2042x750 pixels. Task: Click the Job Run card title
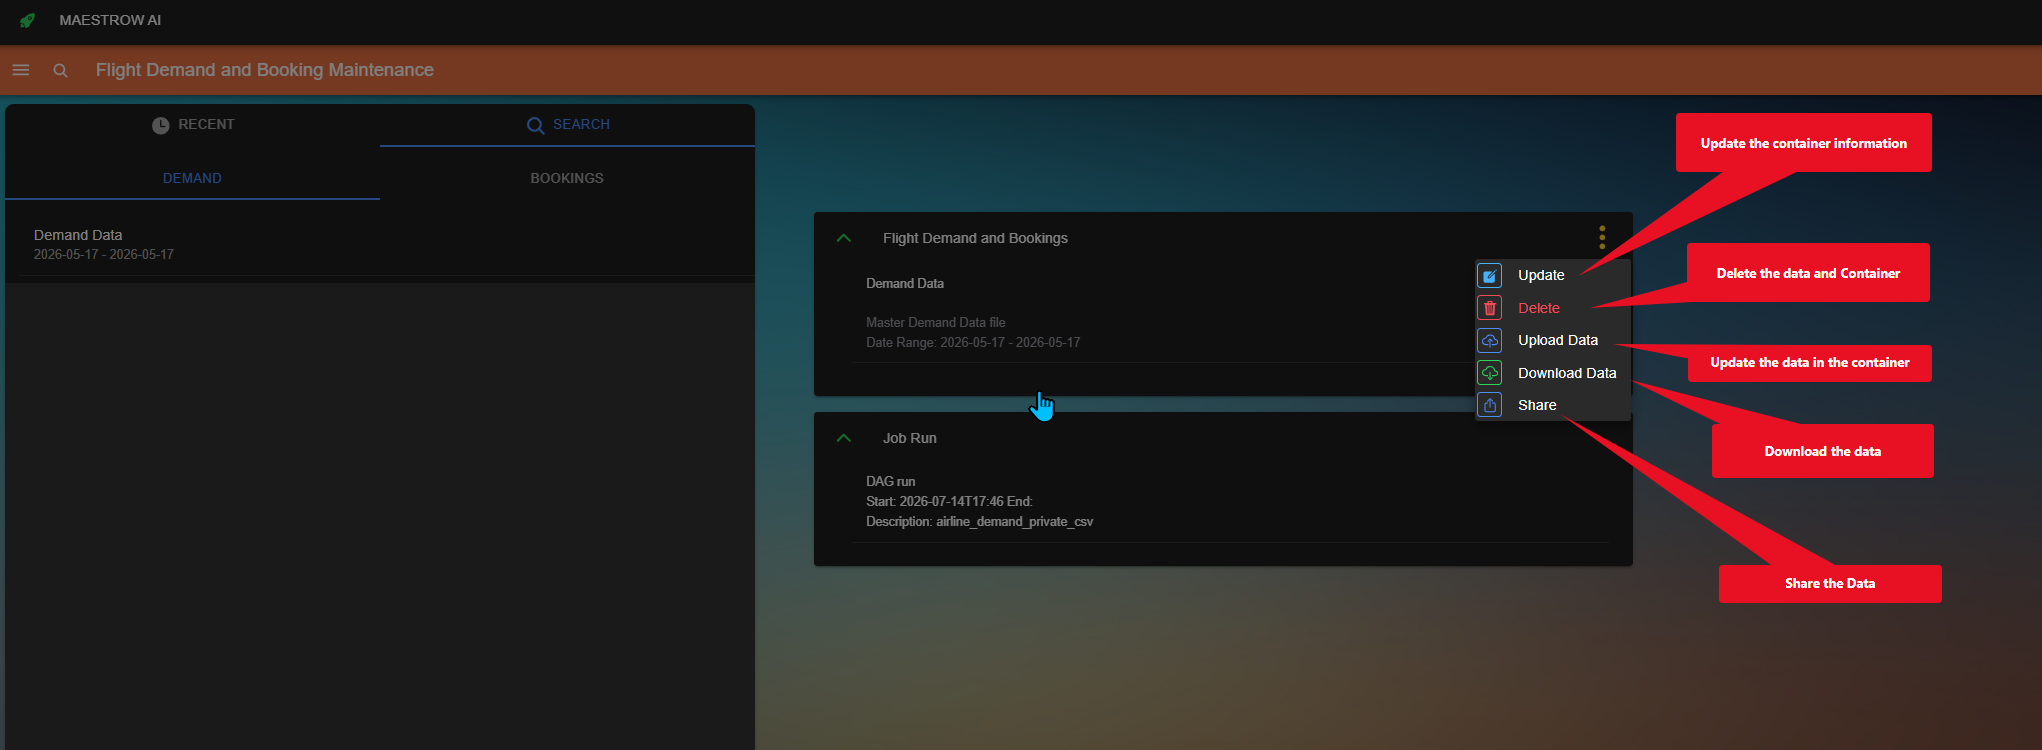tap(910, 438)
